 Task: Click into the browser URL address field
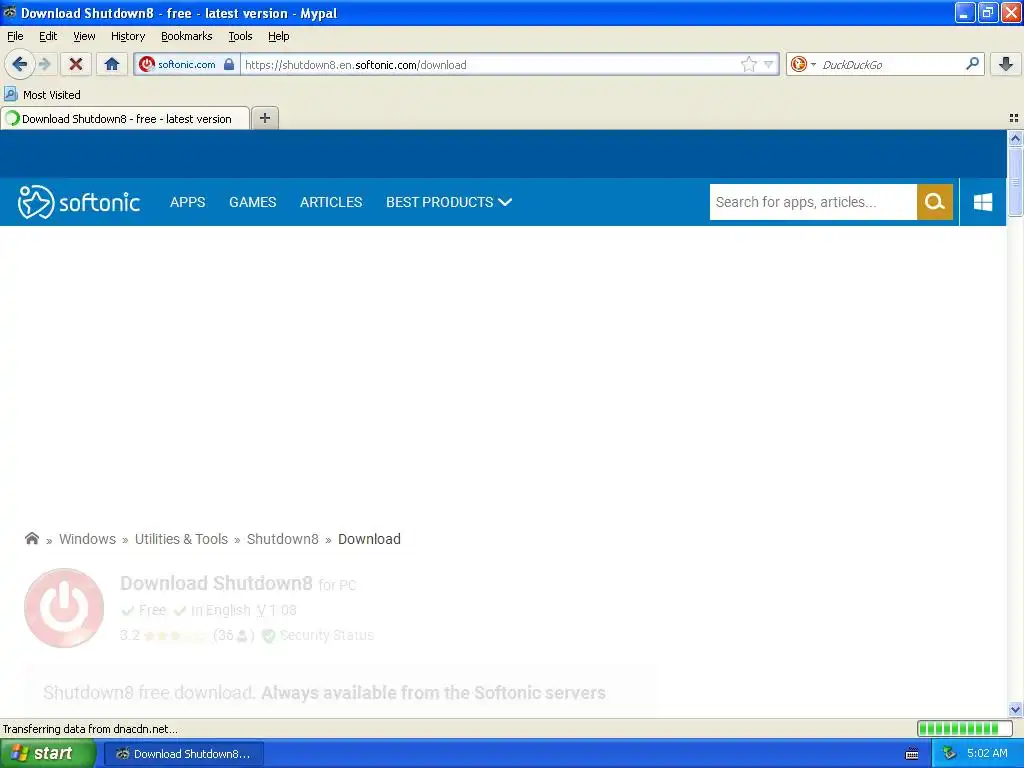point(490,64)
